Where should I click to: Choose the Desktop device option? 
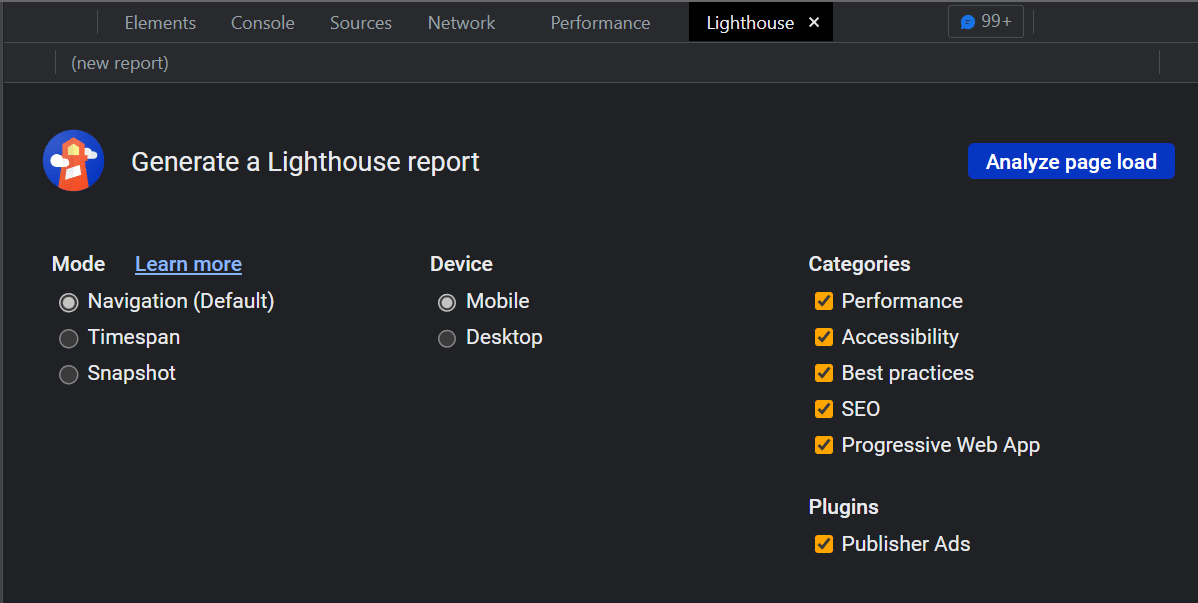(x=447, y=338)
